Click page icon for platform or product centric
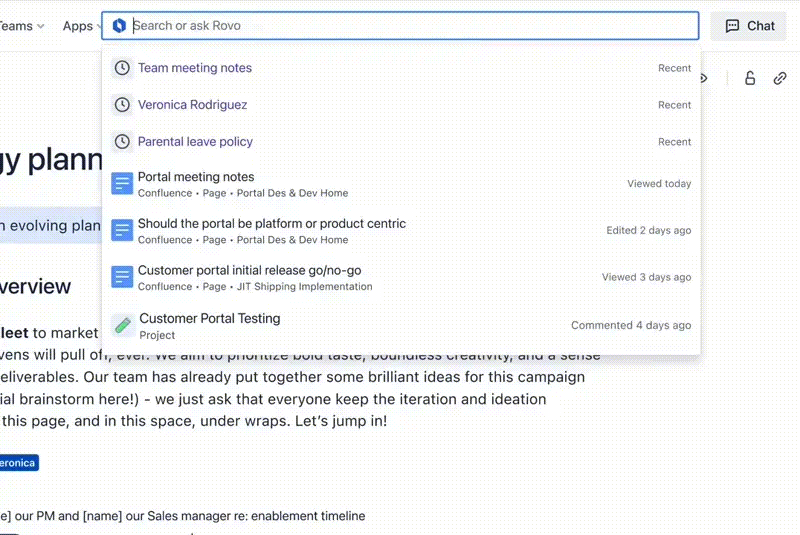 coord(122,231)
